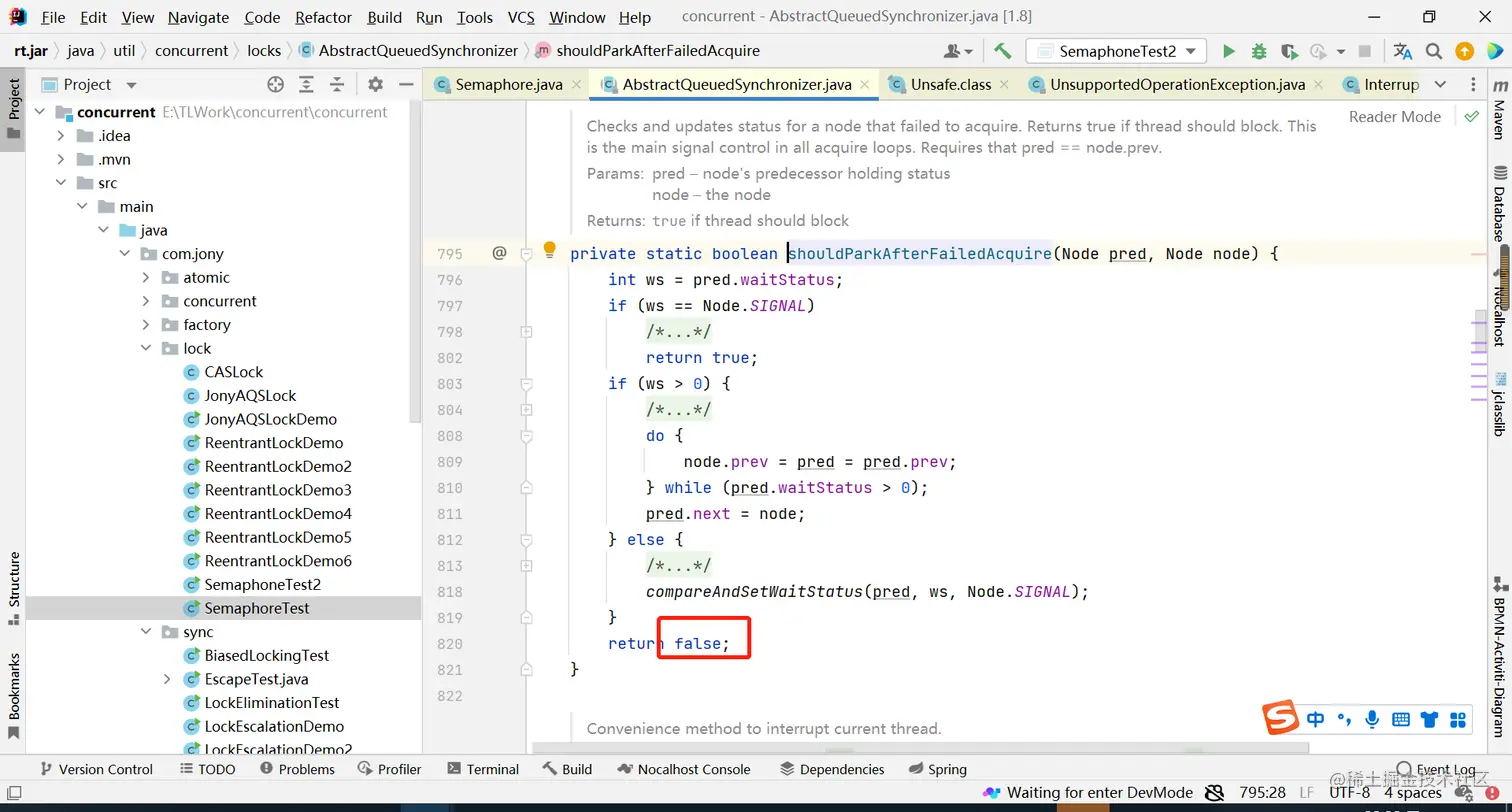The width and height of the screenshot is (1512, 812).
Task: Click the Sogou S logo icon
Action: click(x=1279, y=719)
